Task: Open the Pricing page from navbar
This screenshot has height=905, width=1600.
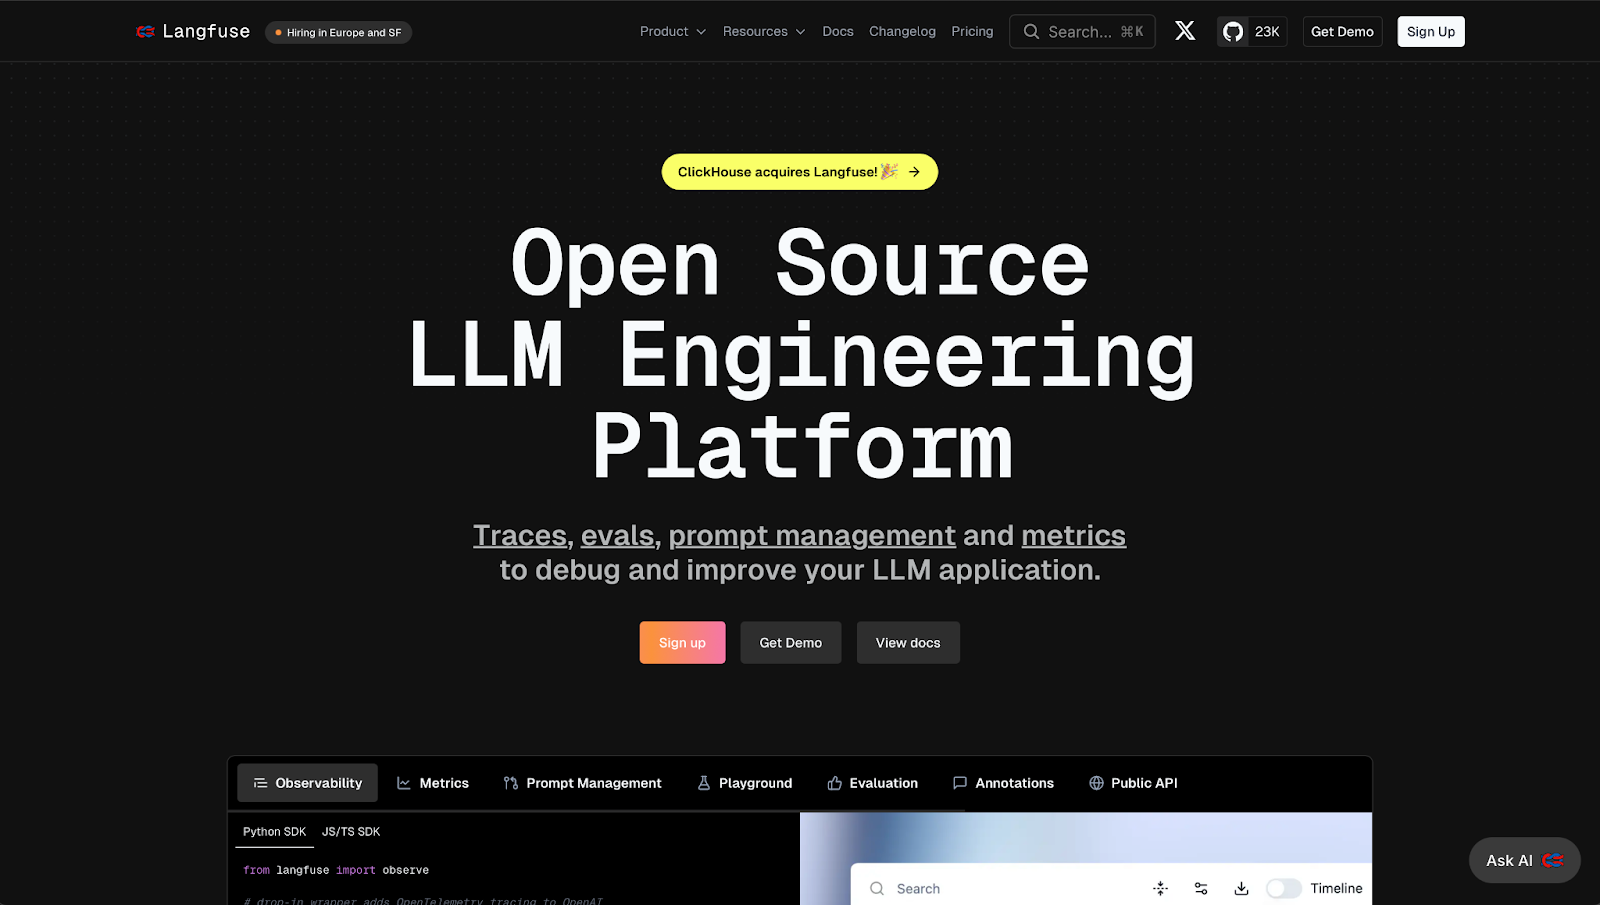Action: (x=972, y=32)
